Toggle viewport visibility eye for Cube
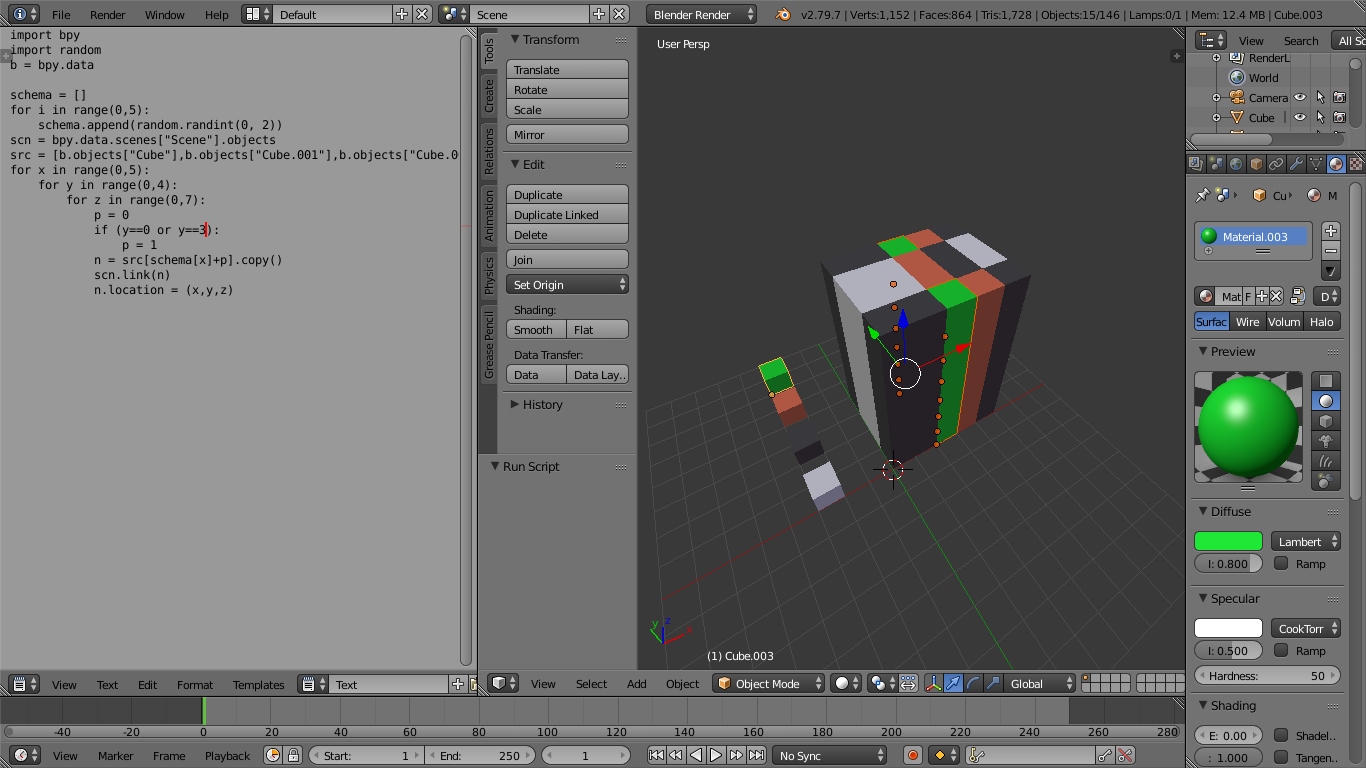This screenshot has width=1366, height=768. [1300, 118]
